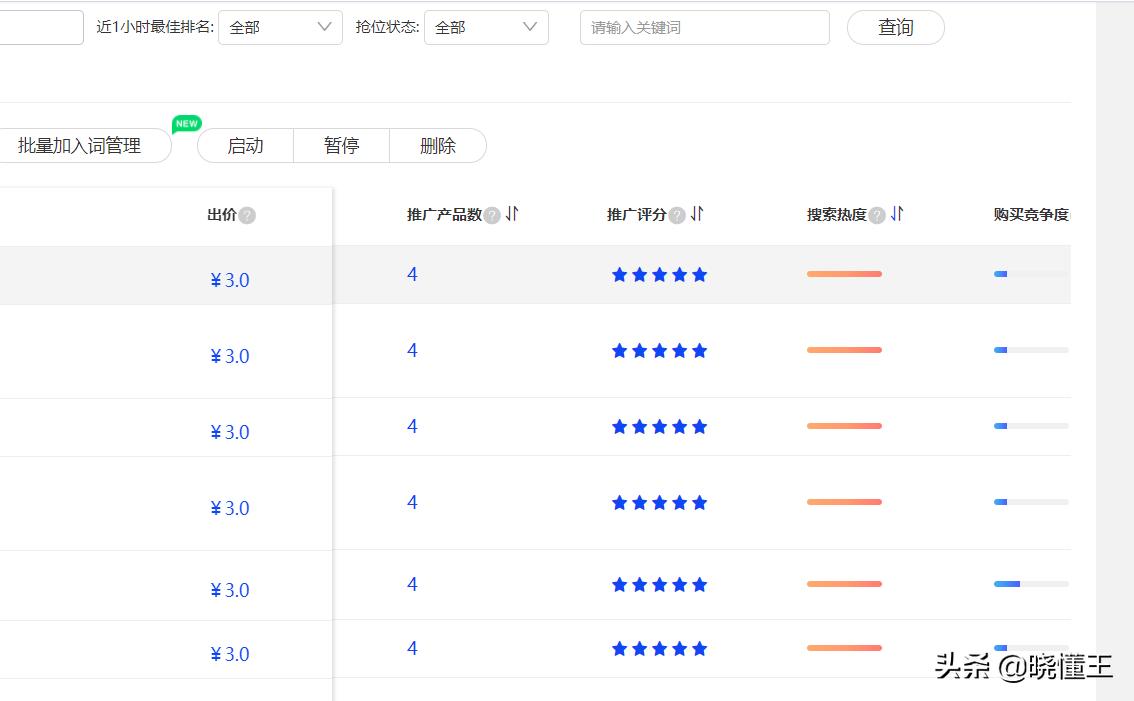Open the 近1小时最佳排名 filter dropdown
Screen dimensions: 1134x701
(279, 27)
